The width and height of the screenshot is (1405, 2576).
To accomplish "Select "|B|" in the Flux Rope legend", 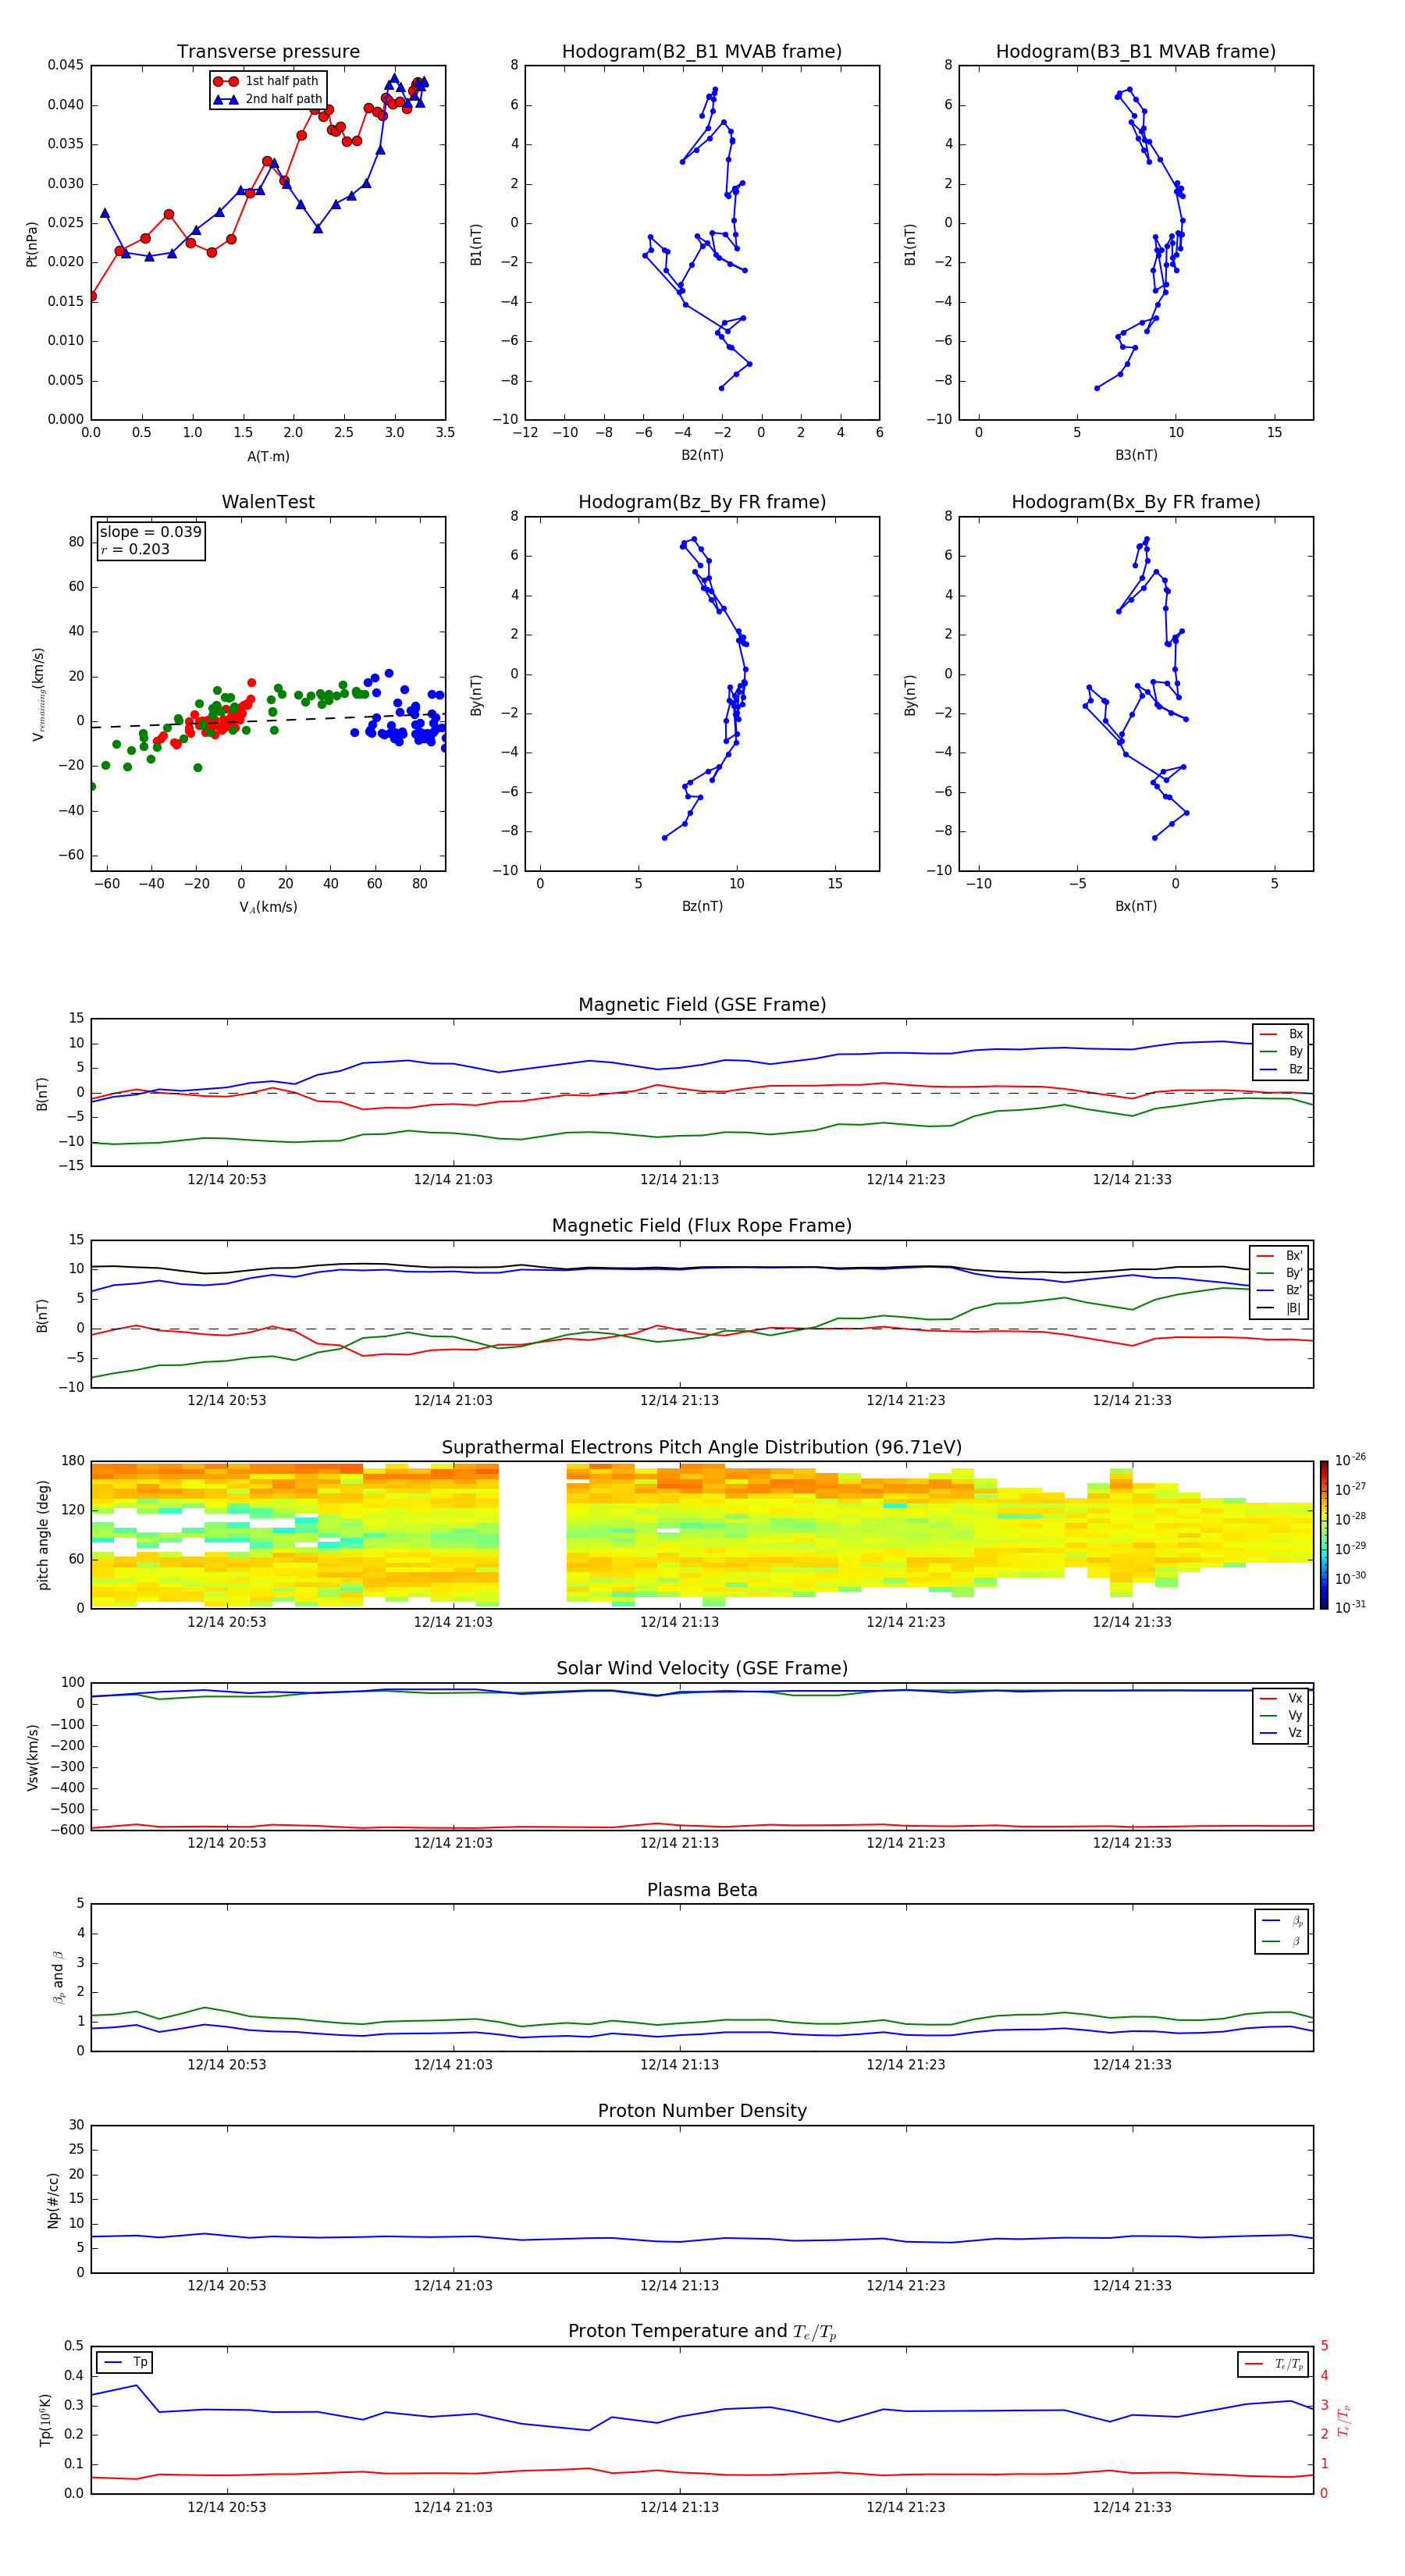I will pos(1280,1308).
